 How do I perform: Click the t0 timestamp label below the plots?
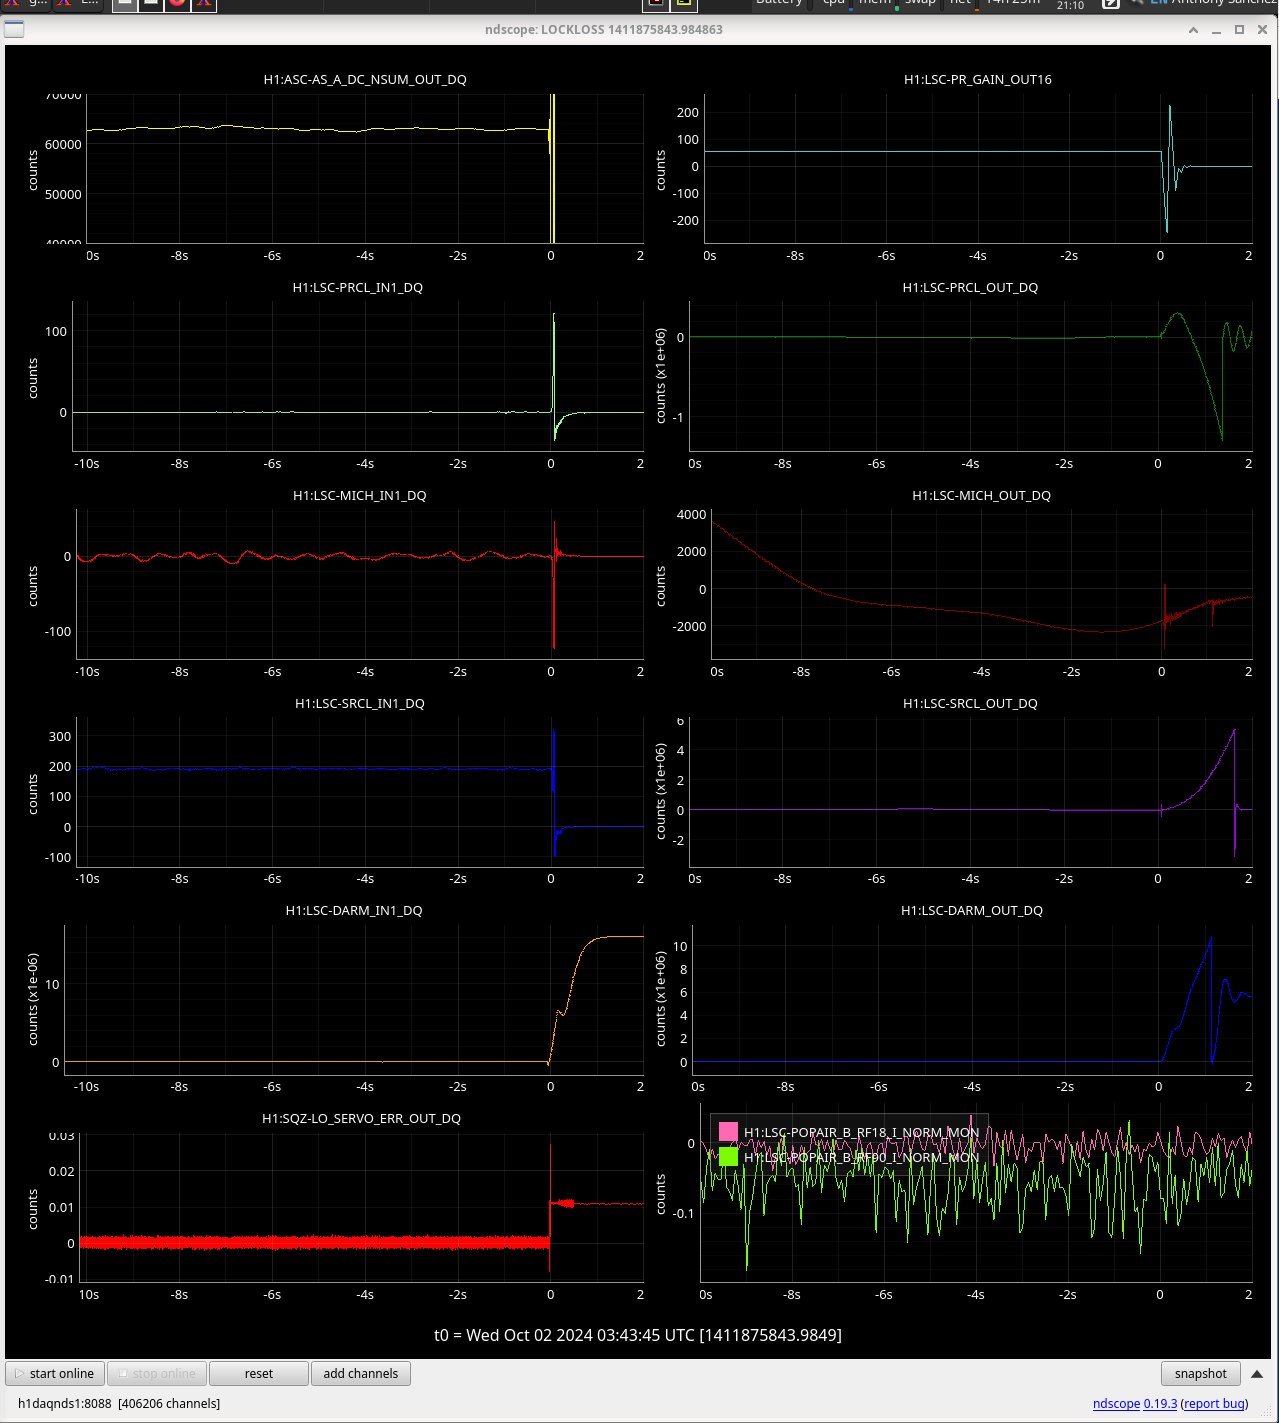click(x=638, y=1336)
